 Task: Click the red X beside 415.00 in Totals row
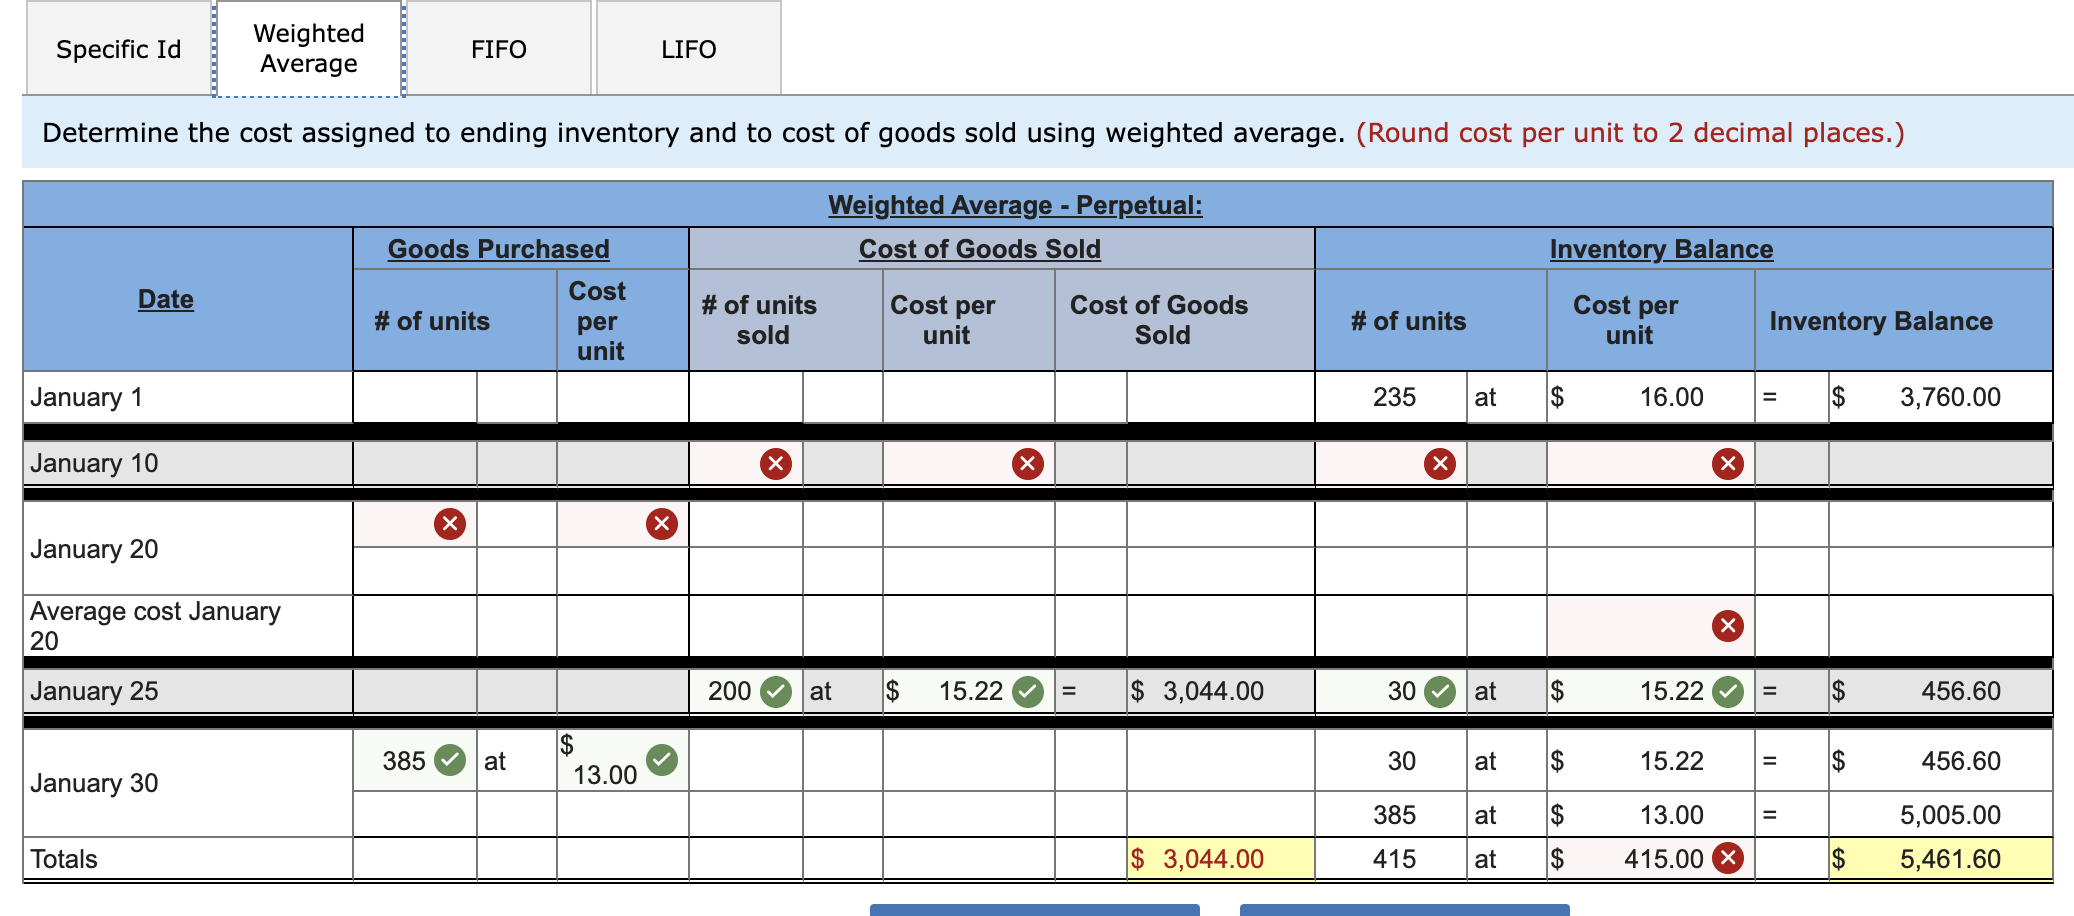pyautogui.click(x=1727, y=858)
